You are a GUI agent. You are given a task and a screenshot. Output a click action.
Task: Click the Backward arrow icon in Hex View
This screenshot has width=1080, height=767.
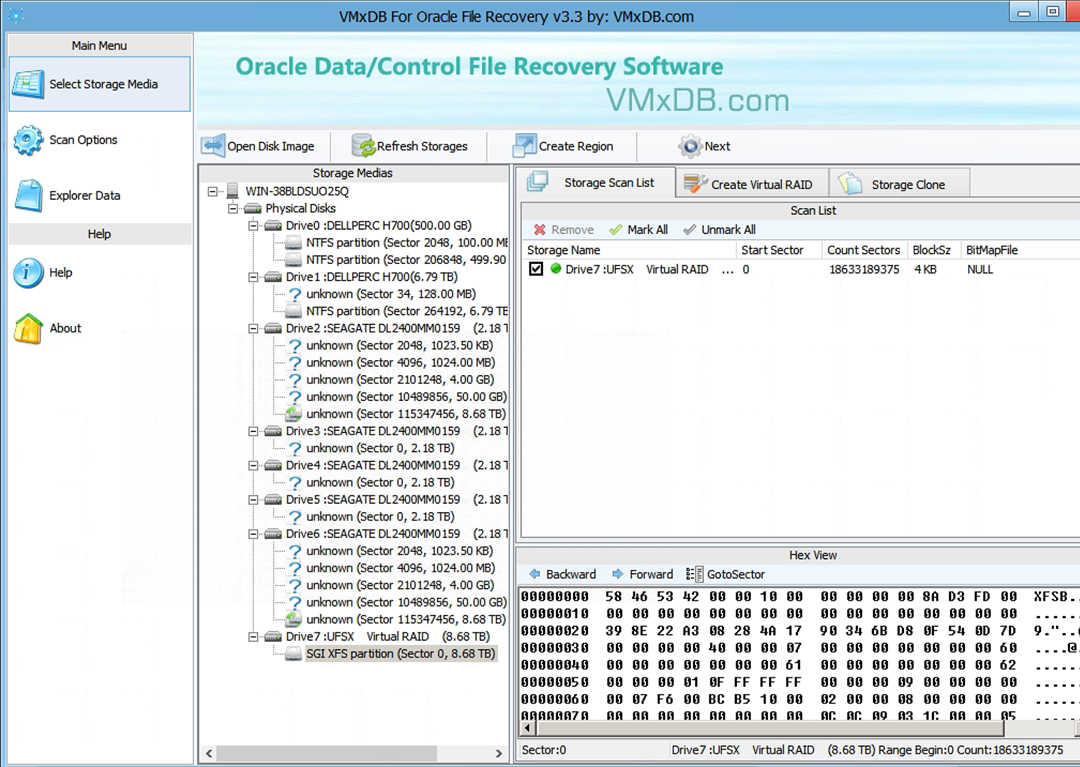click(534, 574)
